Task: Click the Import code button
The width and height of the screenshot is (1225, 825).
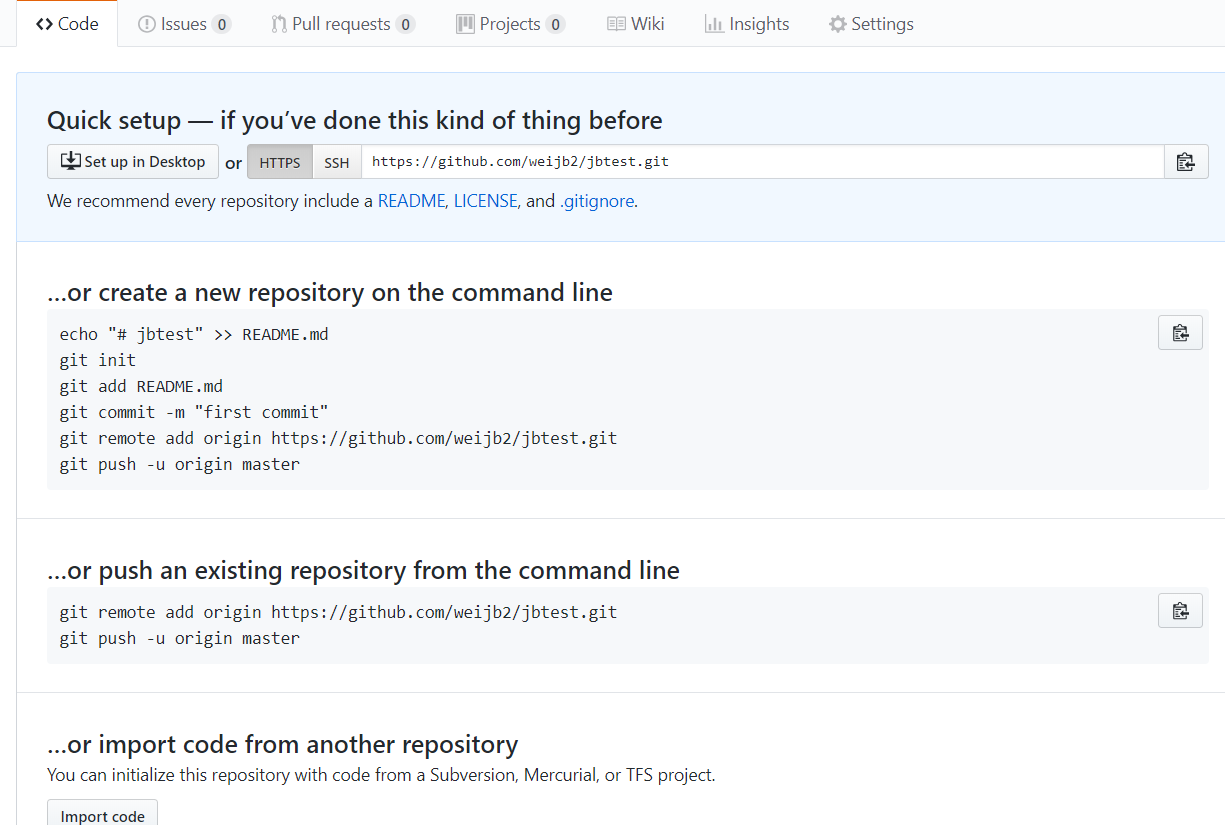Action: coord(102,815)
